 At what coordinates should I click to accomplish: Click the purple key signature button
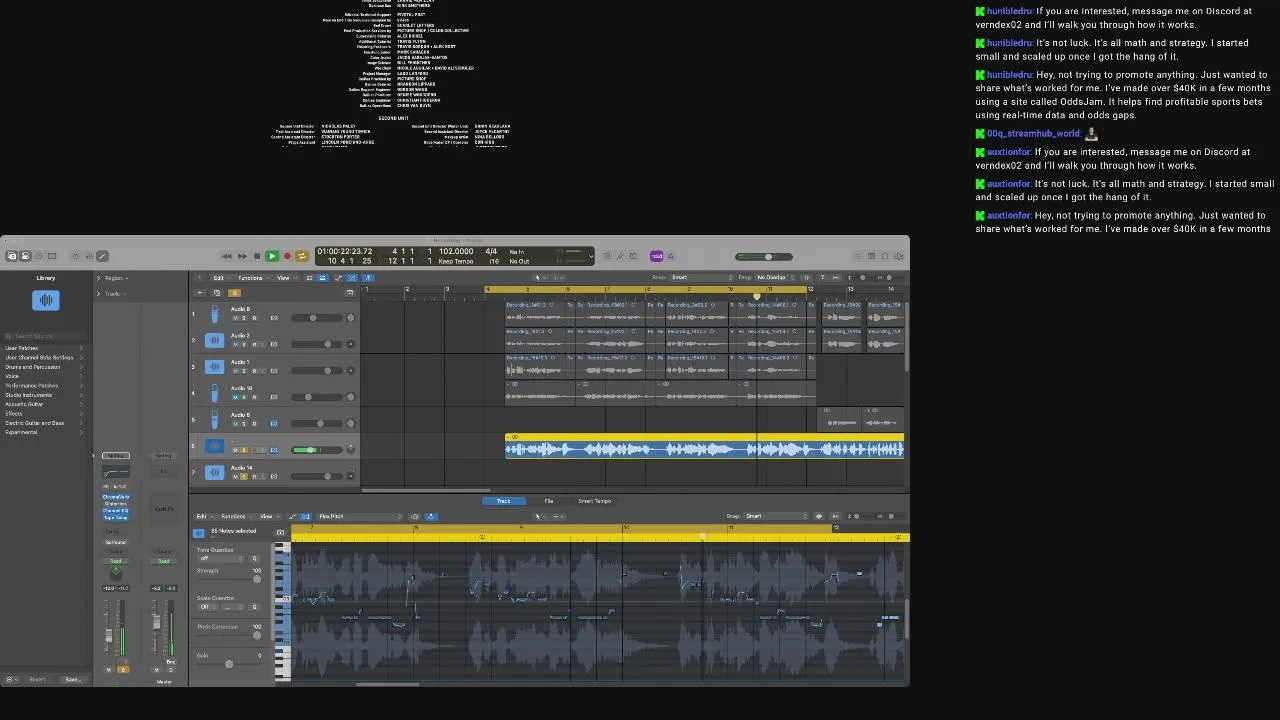[657, 256]
